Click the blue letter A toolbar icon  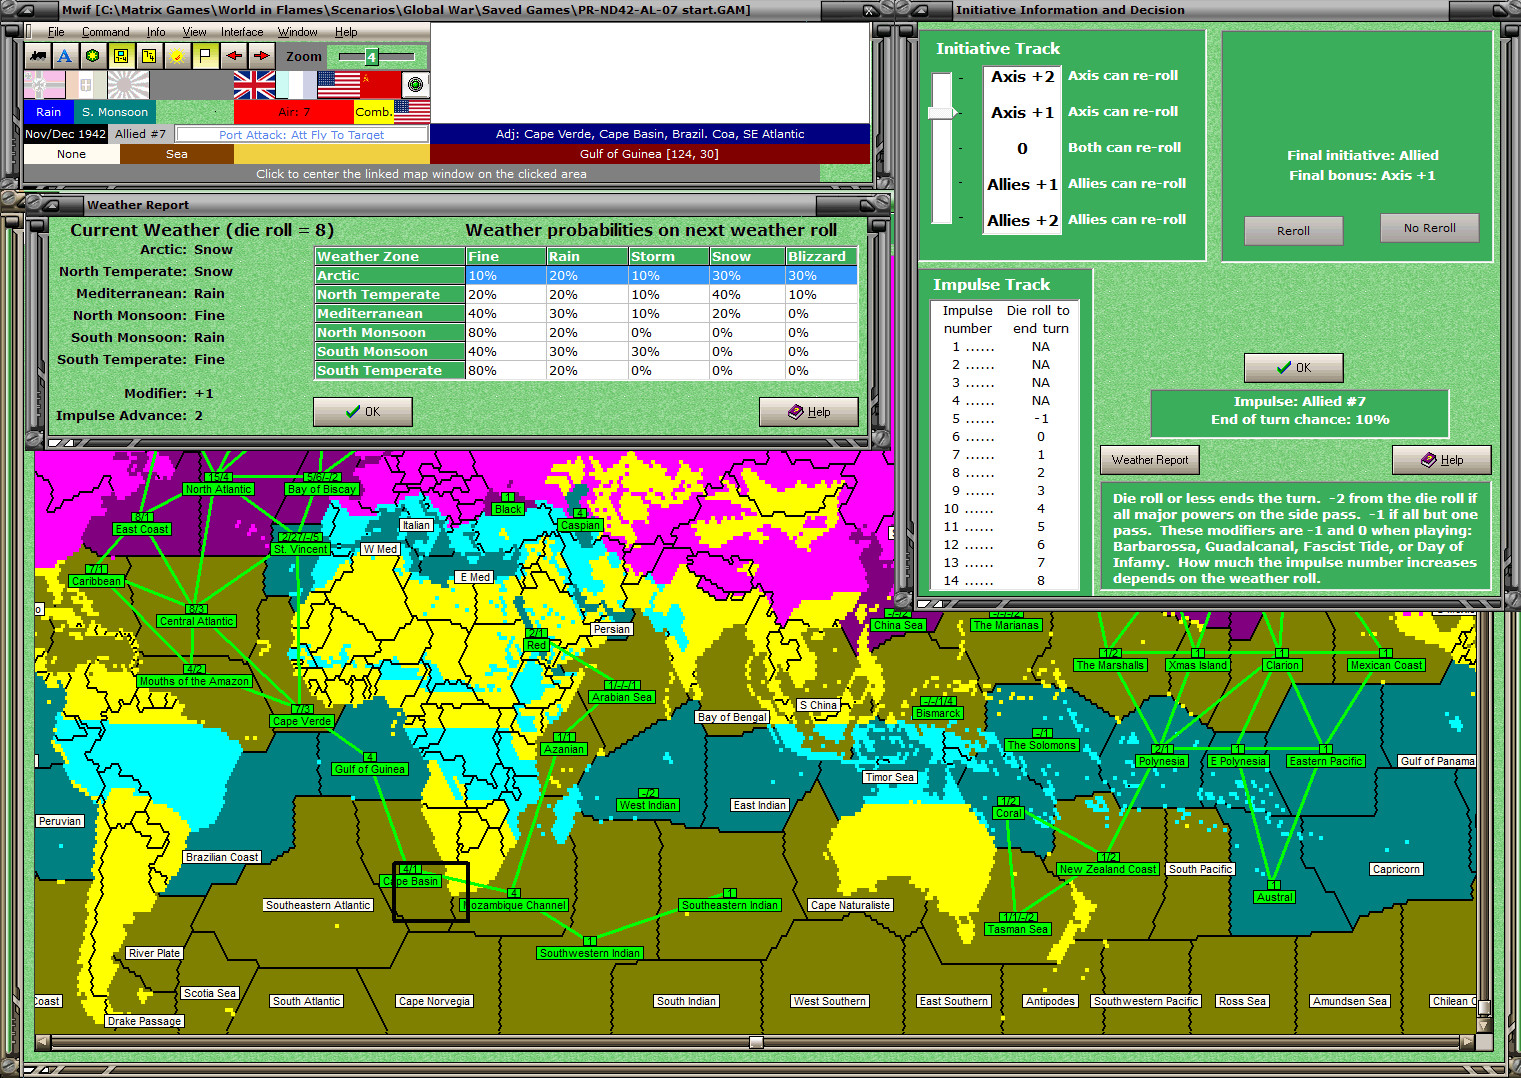point(64,56)
